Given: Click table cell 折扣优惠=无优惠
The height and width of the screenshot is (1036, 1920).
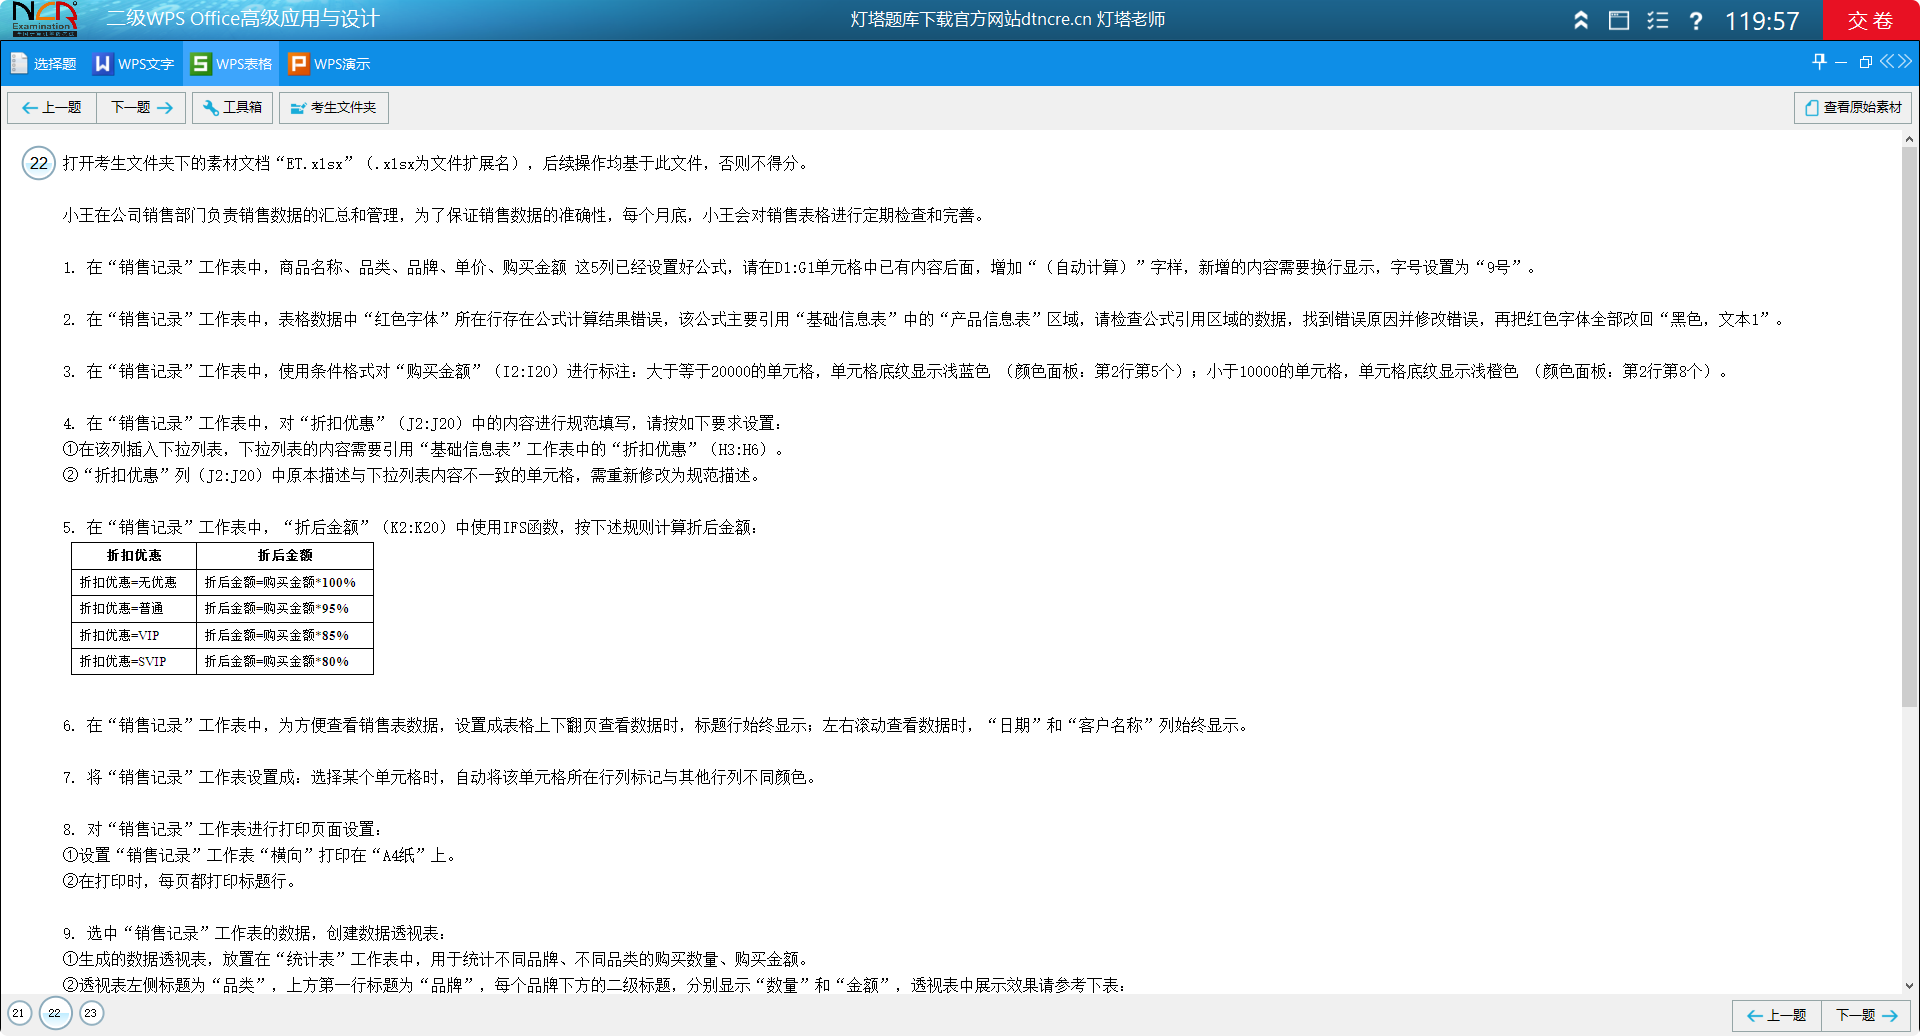Looking at the screenshot, I should coord(134,583).
